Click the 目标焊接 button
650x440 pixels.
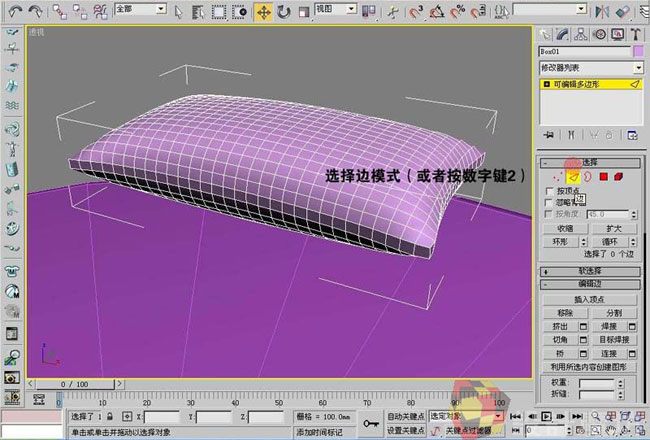tap(612, 340)
